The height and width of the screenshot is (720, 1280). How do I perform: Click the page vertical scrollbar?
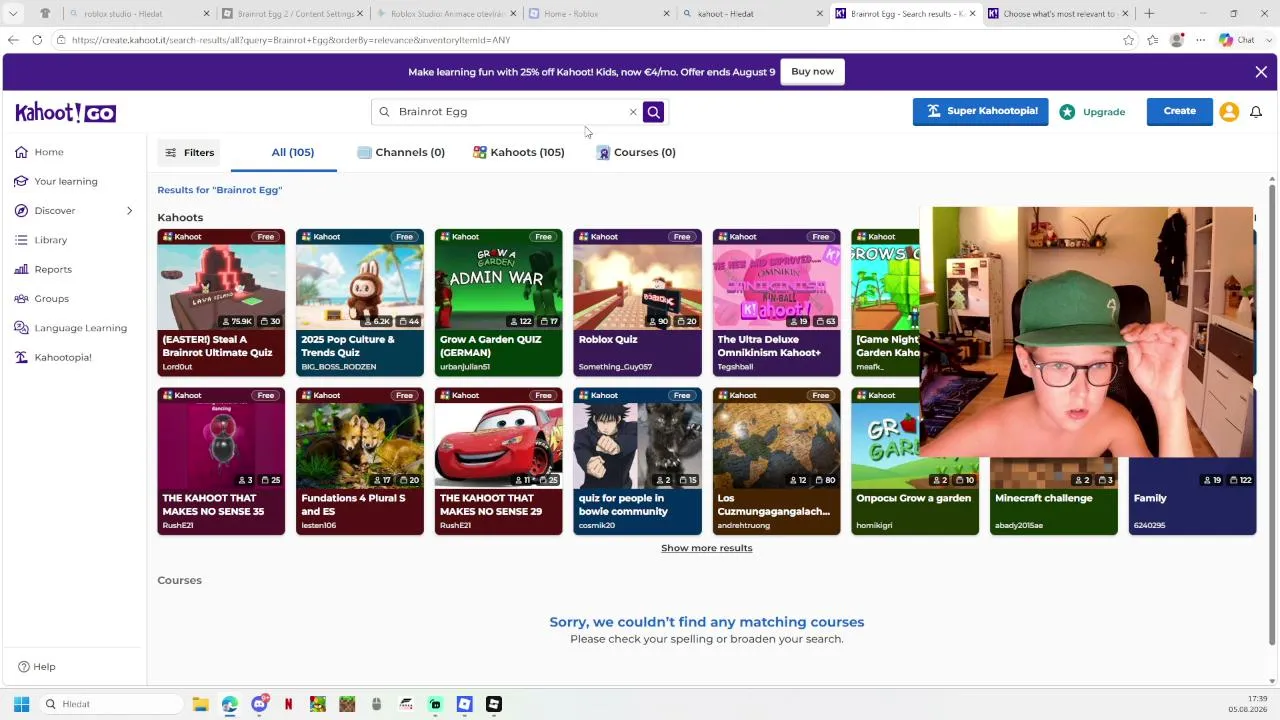[1272, 415]
